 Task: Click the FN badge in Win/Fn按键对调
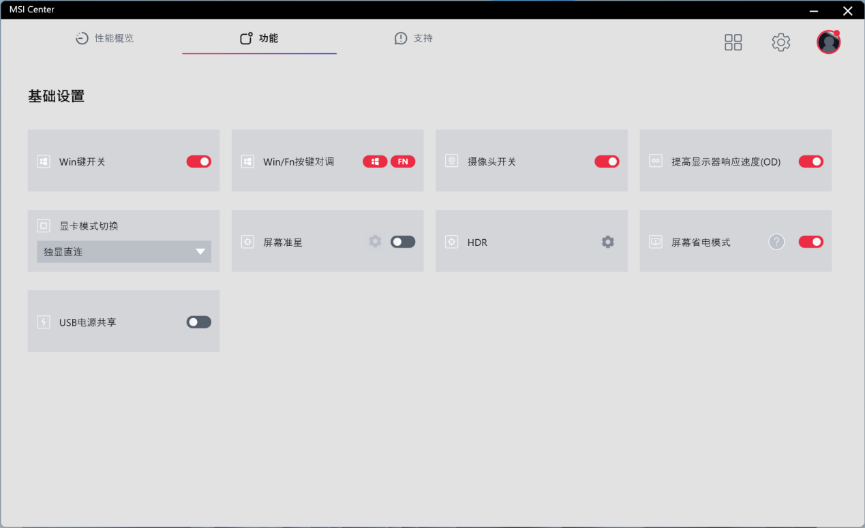403,161
